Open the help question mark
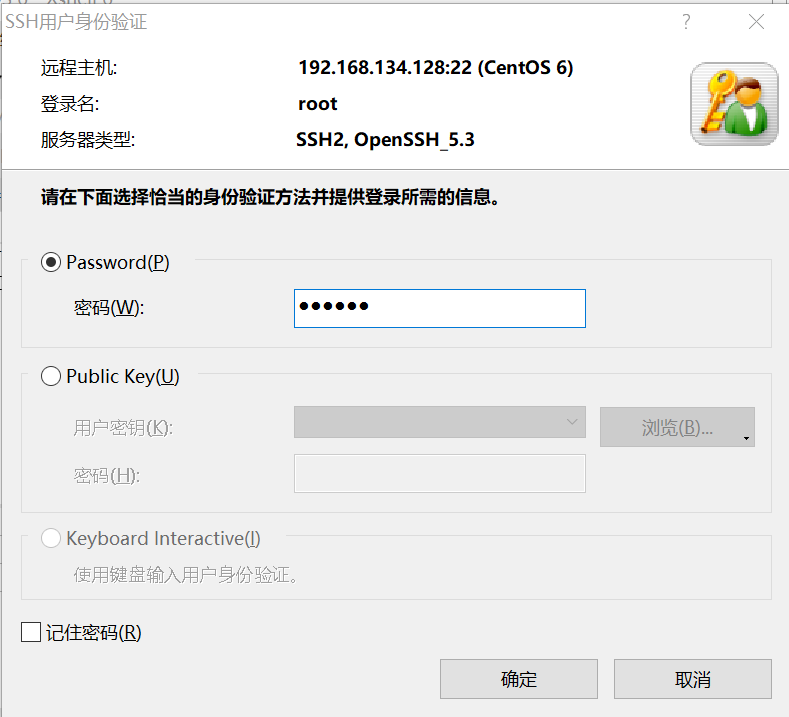Screen dimensions: 789x717 [686, 22]
